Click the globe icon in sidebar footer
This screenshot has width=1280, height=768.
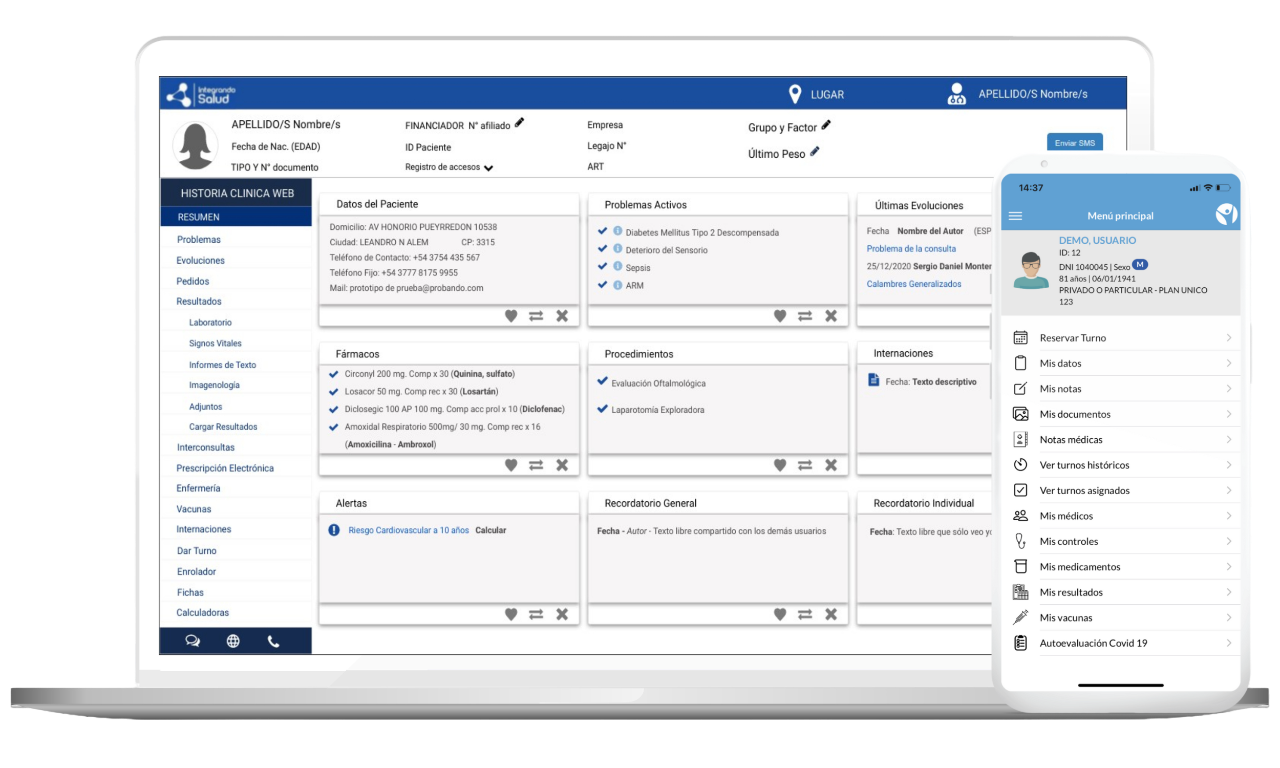tap(233, 642)
